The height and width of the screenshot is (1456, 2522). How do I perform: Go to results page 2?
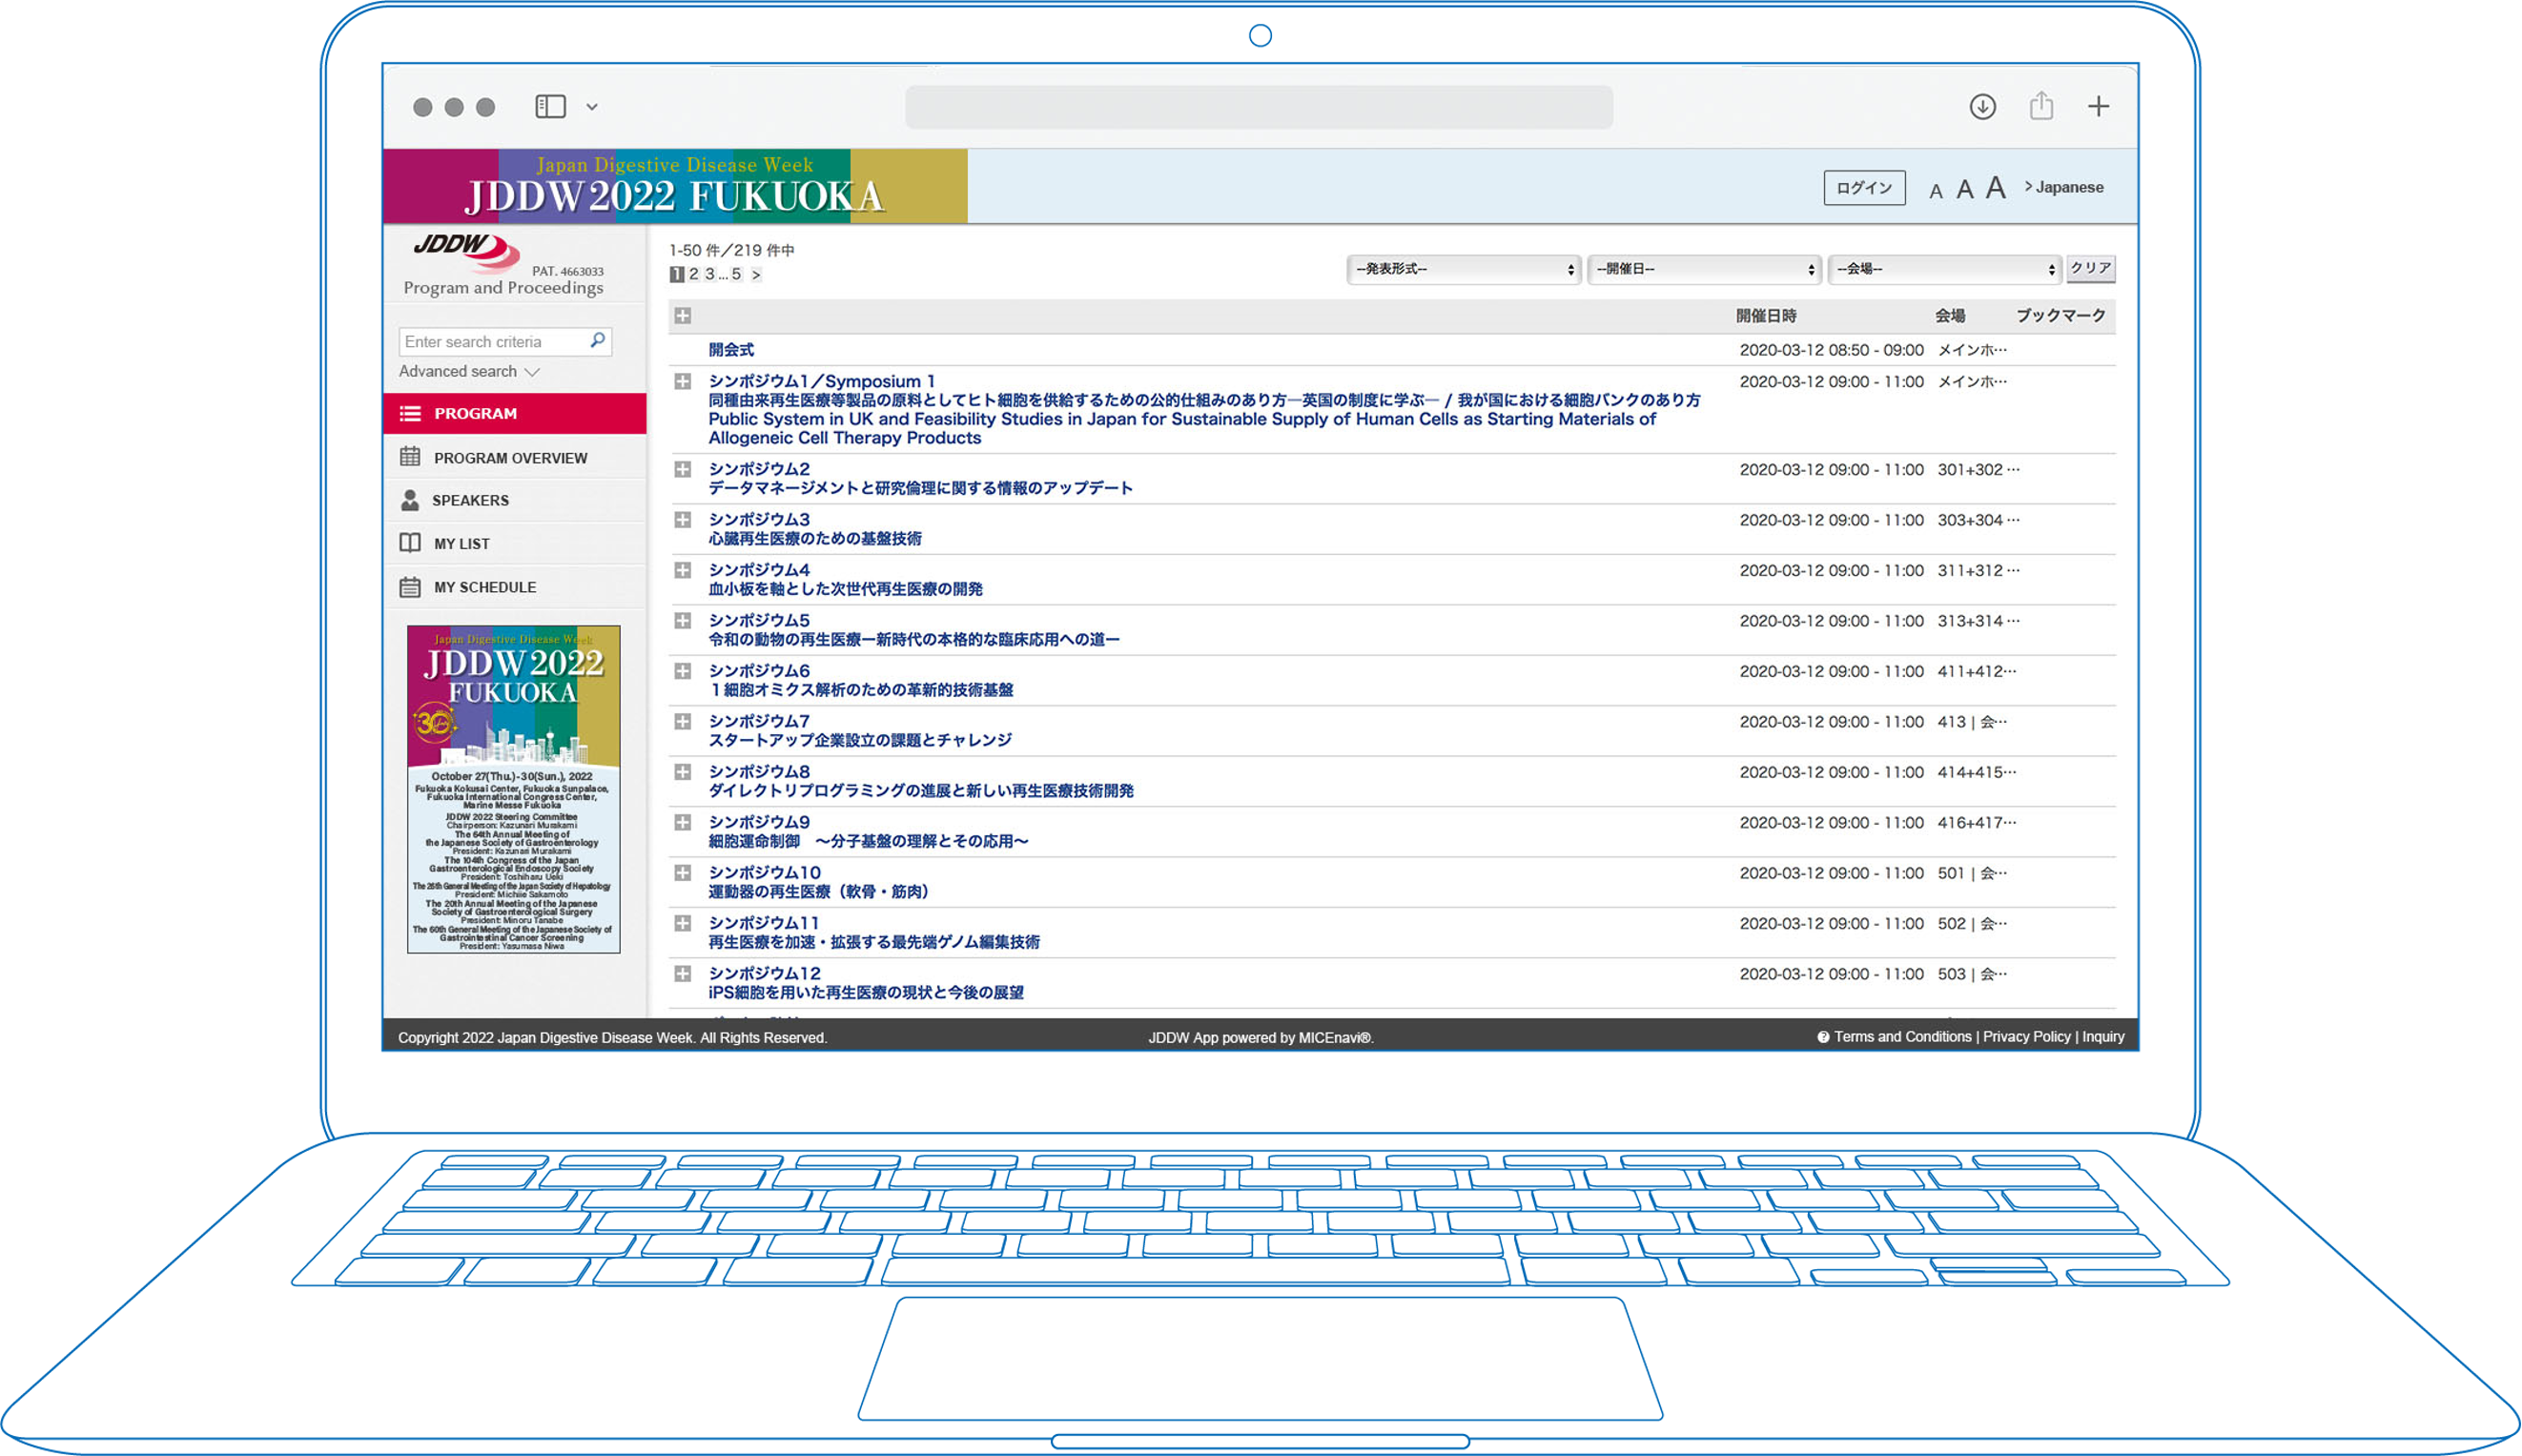[x=694, y=274]
